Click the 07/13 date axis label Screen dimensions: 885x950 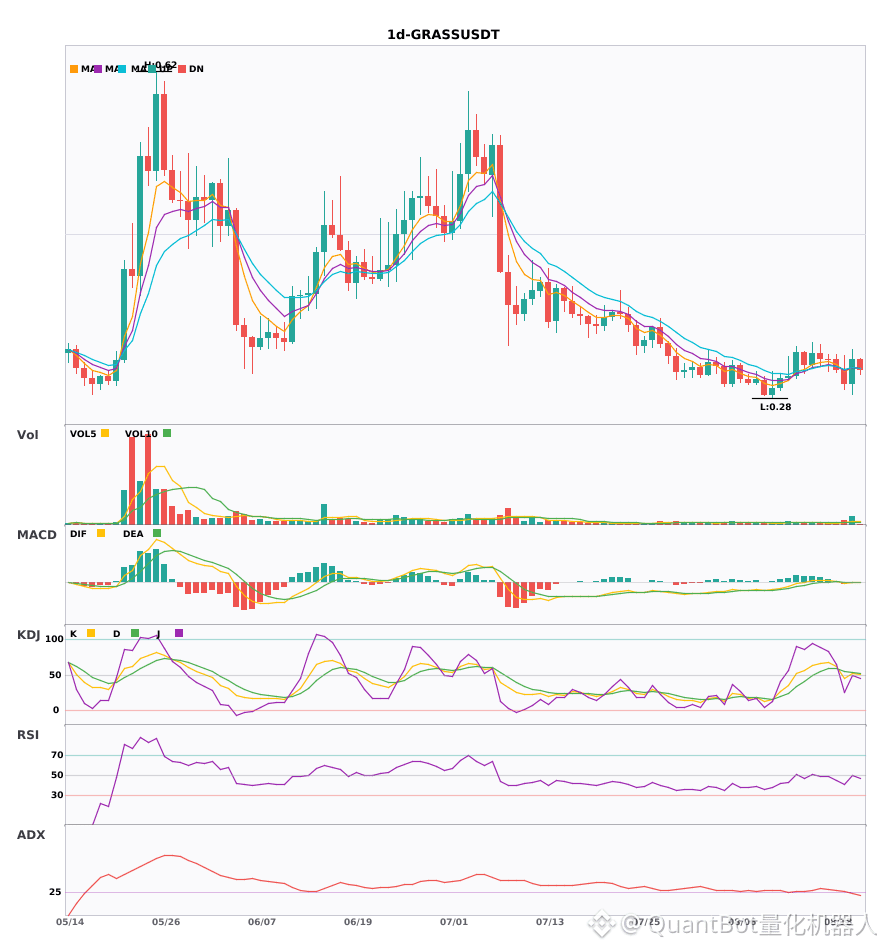tap(550, 922)
